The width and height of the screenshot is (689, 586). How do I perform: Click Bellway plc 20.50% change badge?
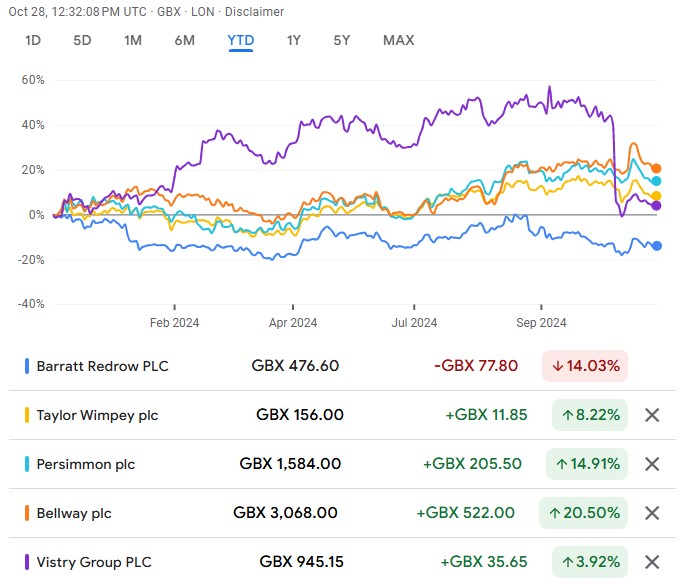click(x=586, y=513)
